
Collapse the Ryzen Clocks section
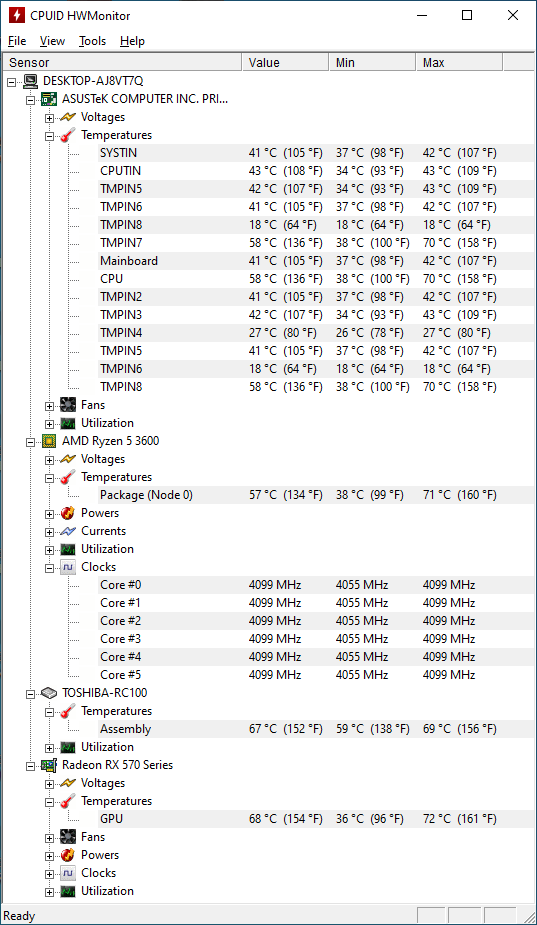[x=50, y=568]
